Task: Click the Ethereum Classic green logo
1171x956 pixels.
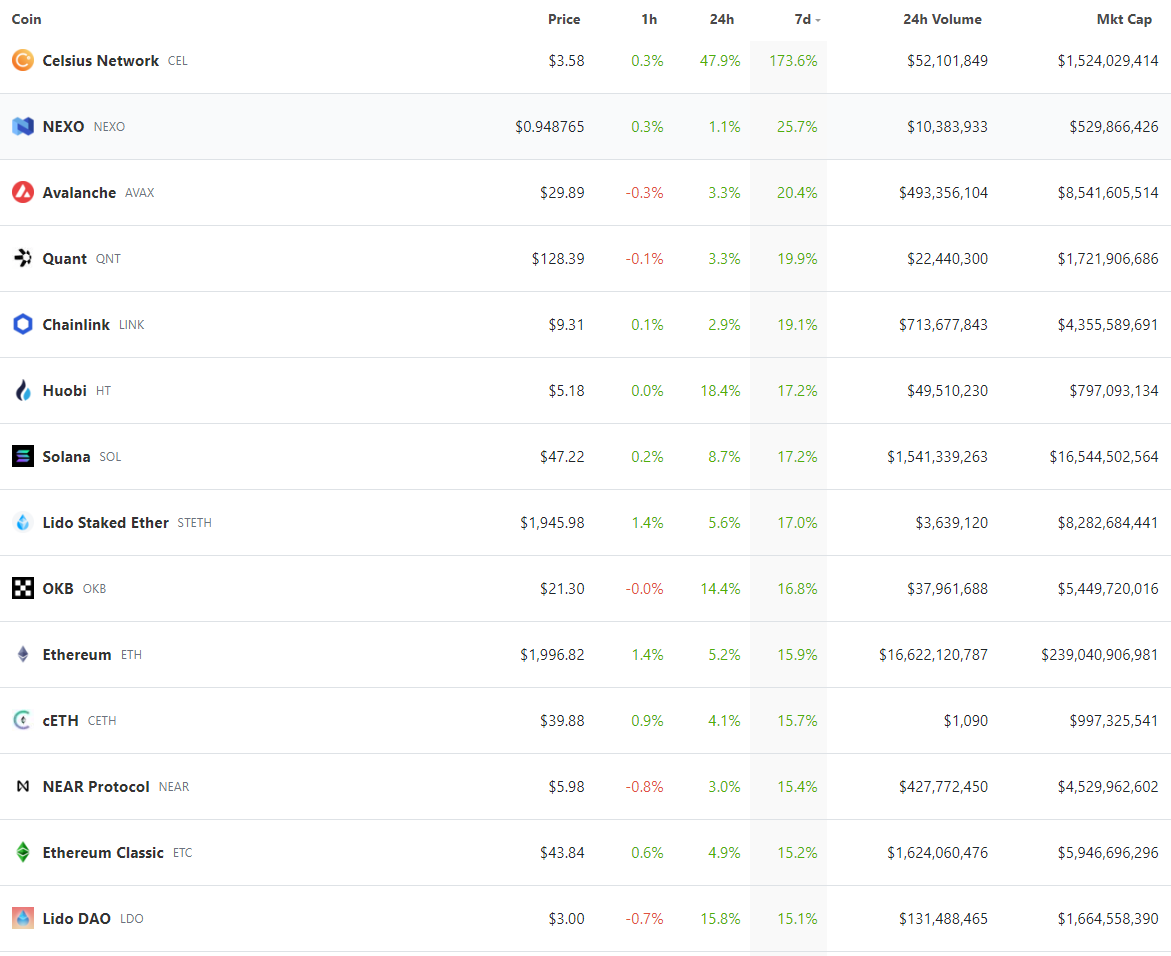Action: point(23,852)
